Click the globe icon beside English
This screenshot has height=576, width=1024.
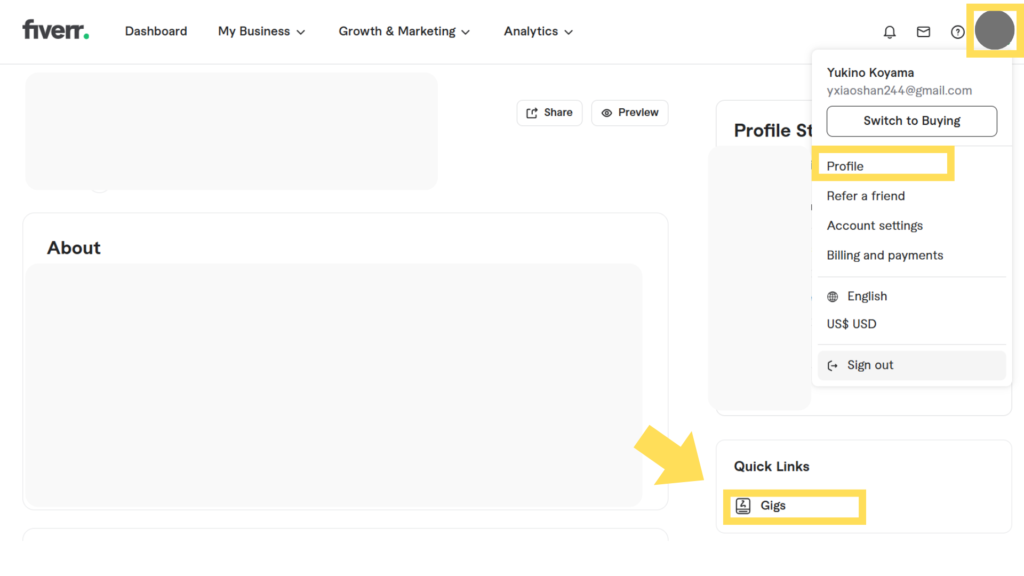pyautogui.click(x=832, y=296)
